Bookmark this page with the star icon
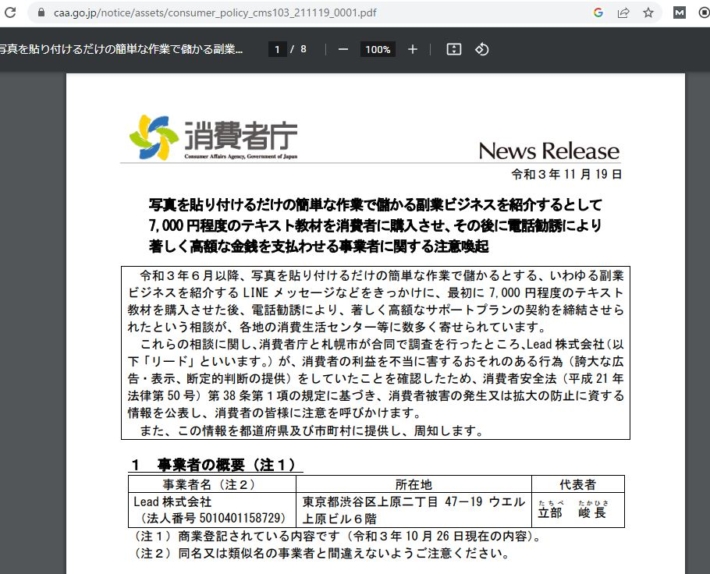The image size is (710, 574). [x=648, y=13]
